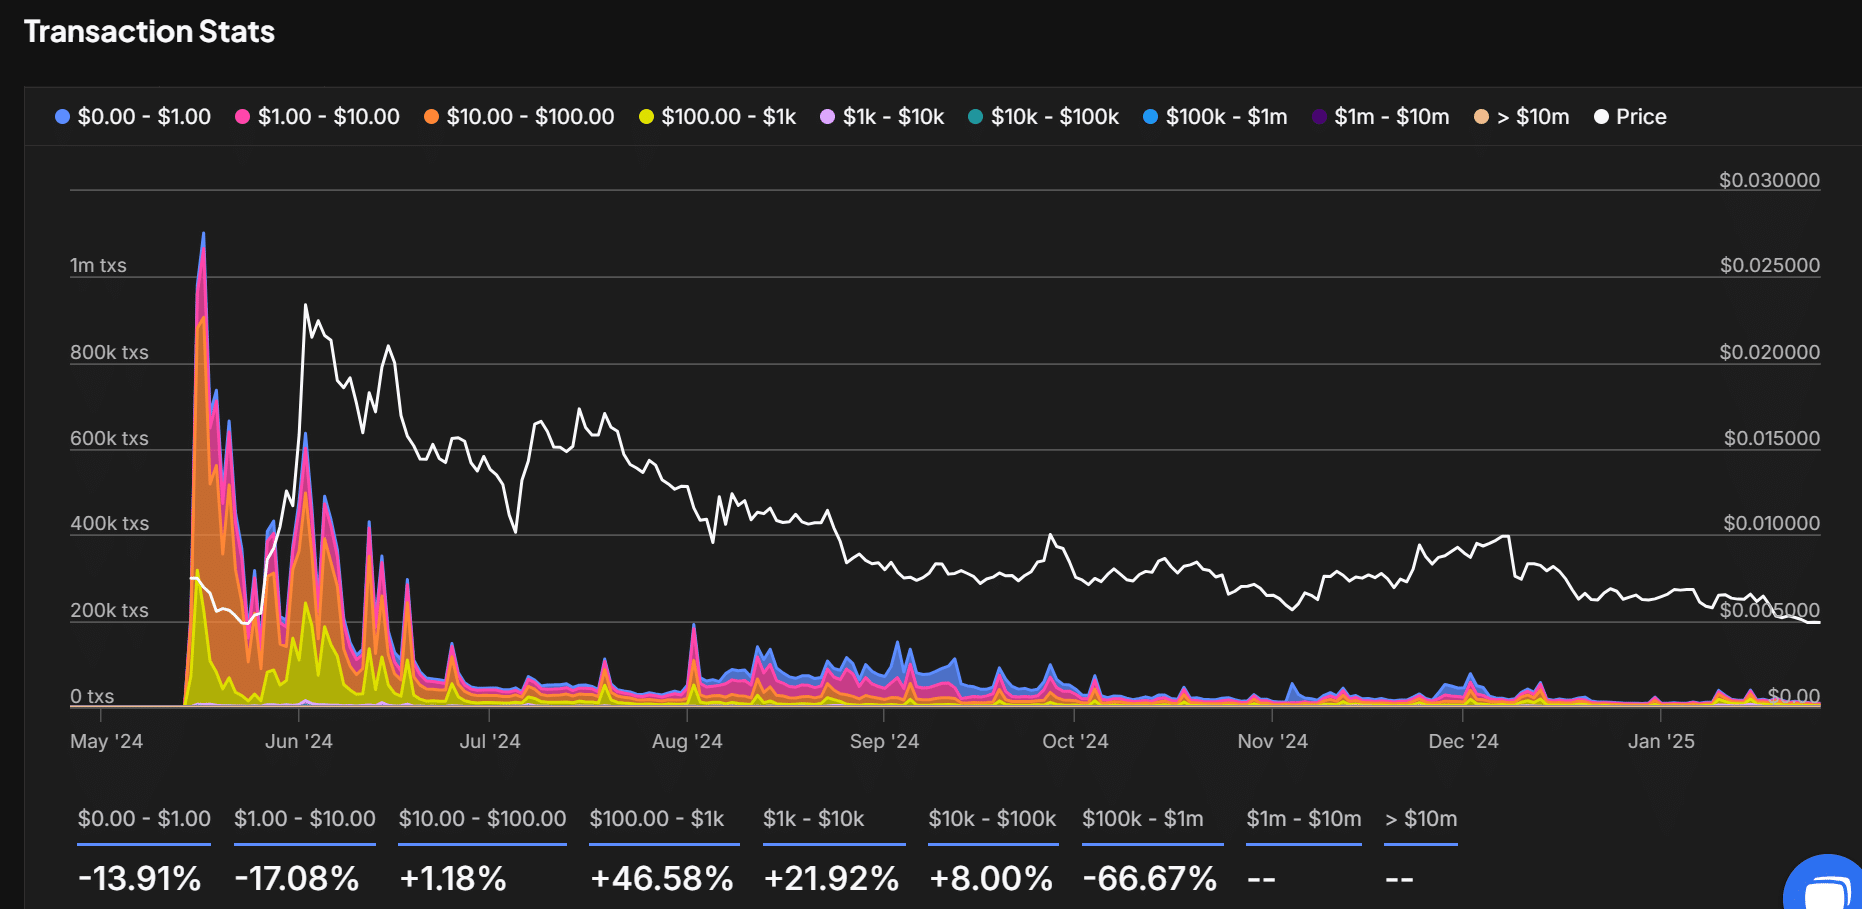This screenshot has height=909, width=1862.
Task: Toggle the $10.00 - $100.00 legend series
Action: point(519,117)
